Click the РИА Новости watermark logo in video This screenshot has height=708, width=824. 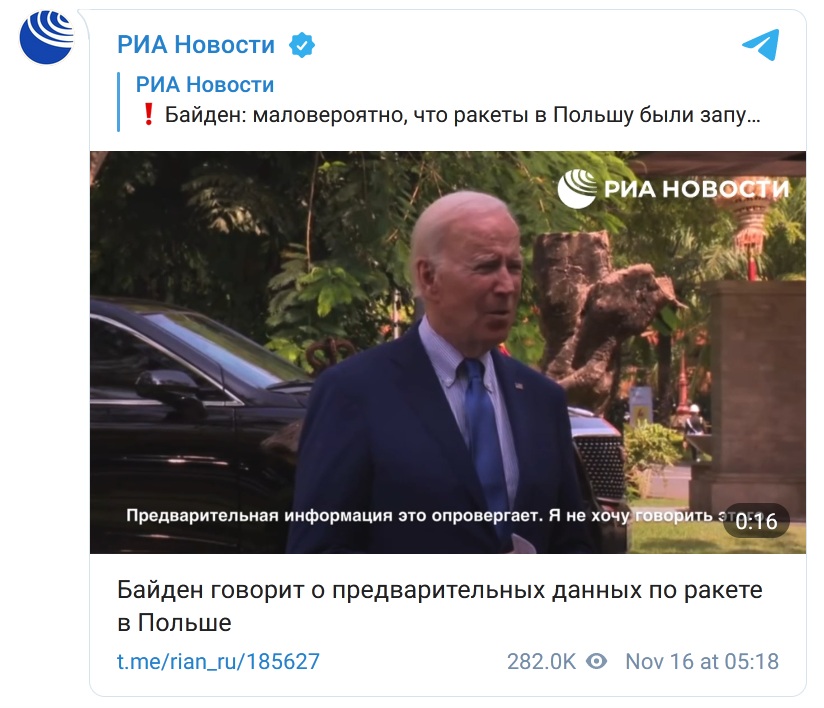(x=674, y=188)
